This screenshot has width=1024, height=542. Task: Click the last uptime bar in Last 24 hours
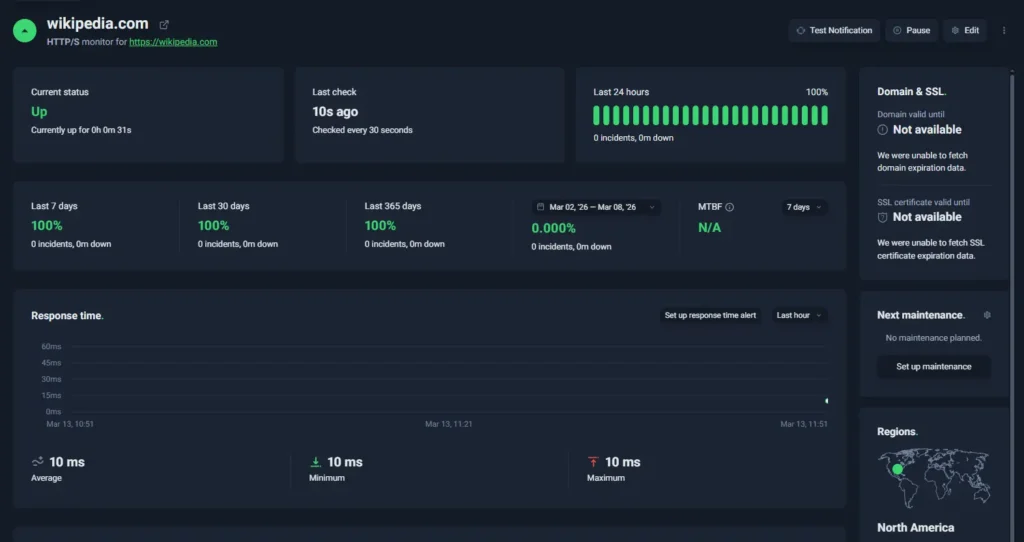pos(825,116)
